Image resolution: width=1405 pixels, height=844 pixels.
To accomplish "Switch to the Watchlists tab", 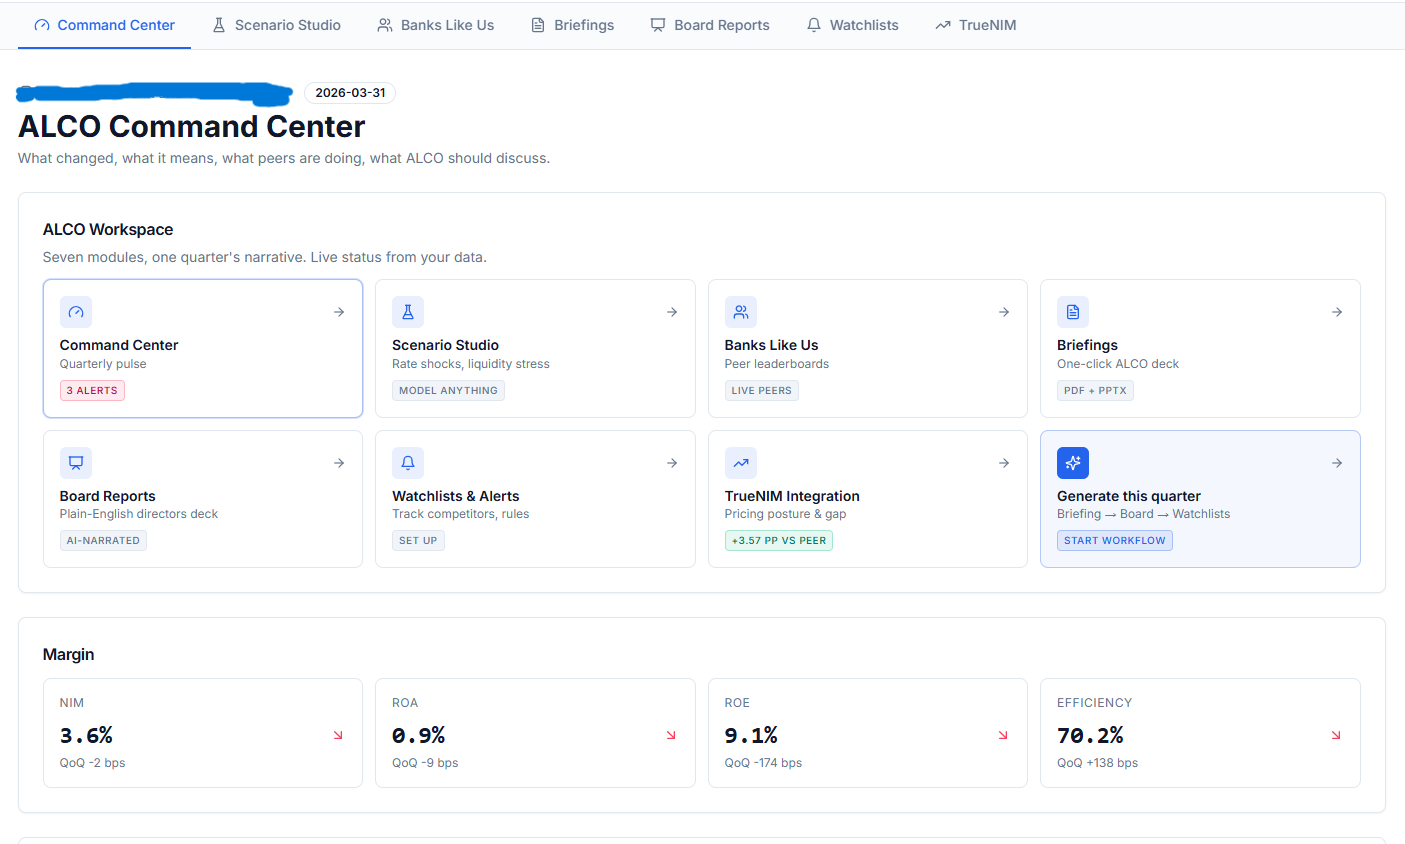I will 852,25.
